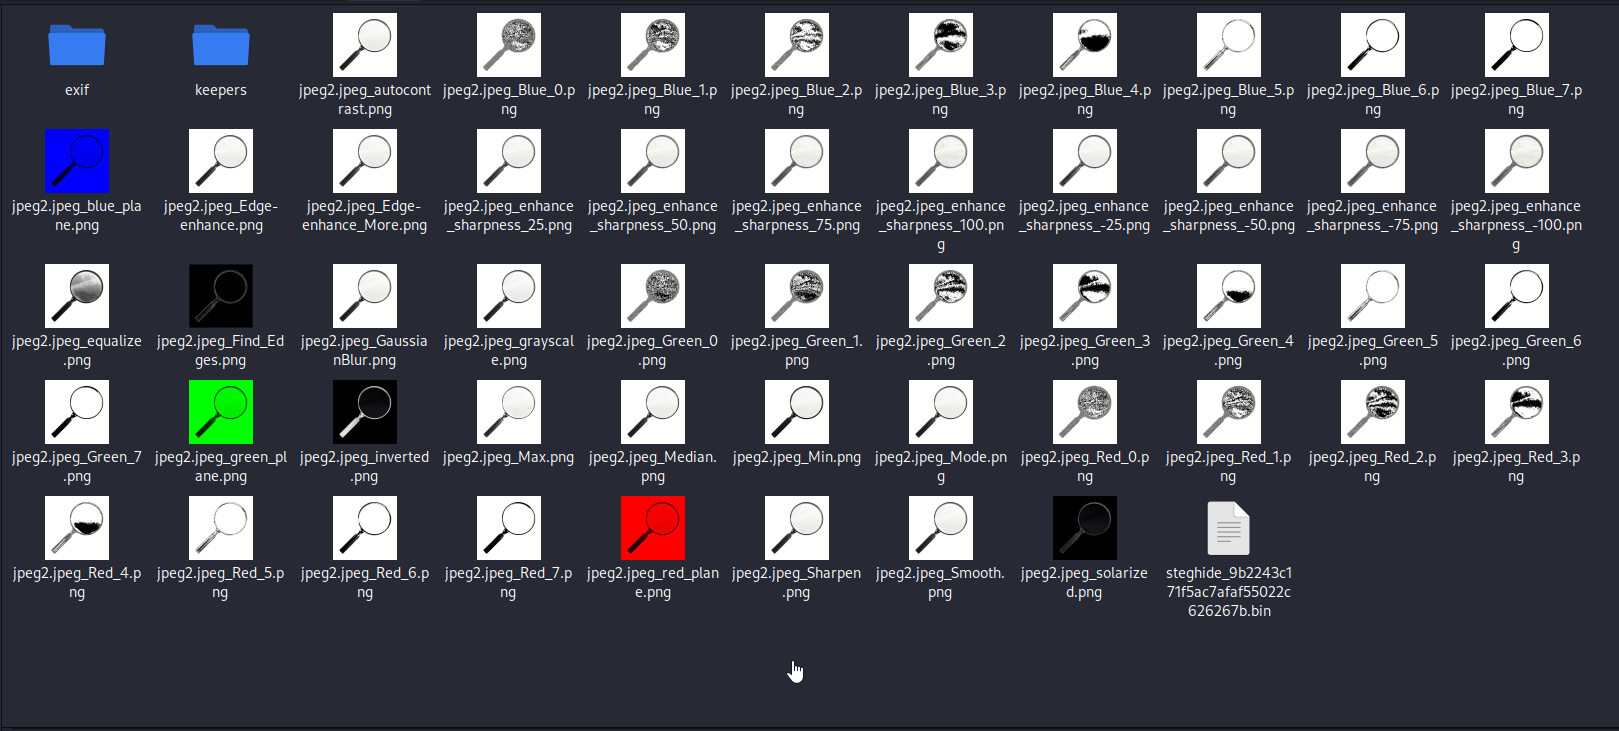Select the dark jpeg2.jpeg_solarized.png image
The image size is (1619, 731).
[1085, 528]
